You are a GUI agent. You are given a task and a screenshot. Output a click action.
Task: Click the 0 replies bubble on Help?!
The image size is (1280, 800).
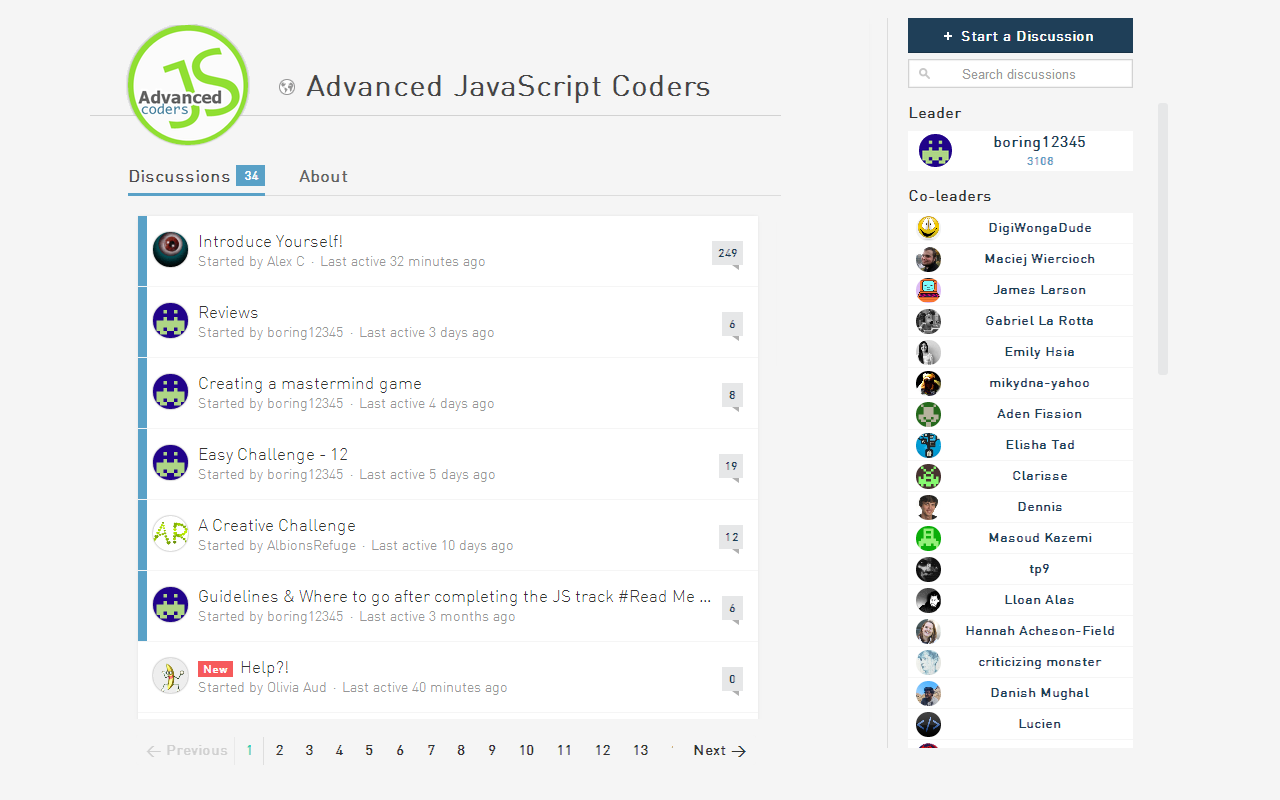coord(732,680)
